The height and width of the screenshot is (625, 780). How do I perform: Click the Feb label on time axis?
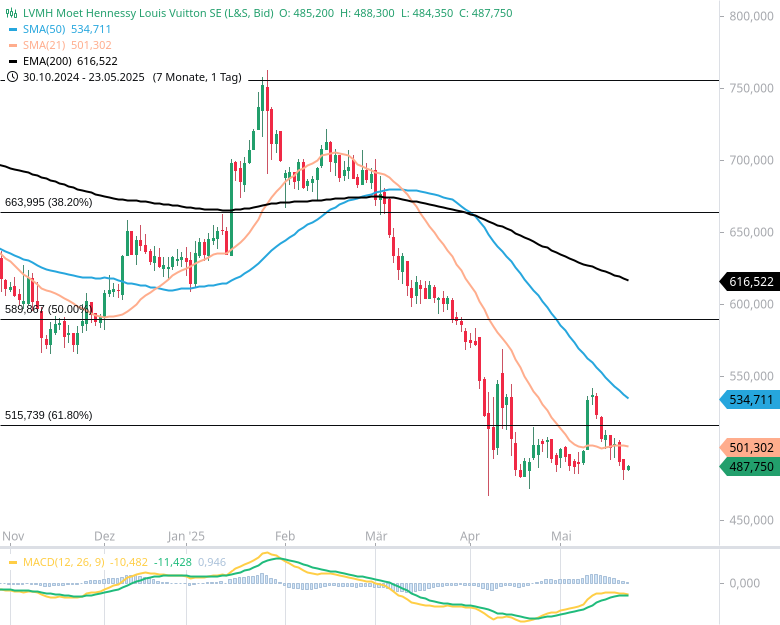pyautogui.click(x=285, y=536)
